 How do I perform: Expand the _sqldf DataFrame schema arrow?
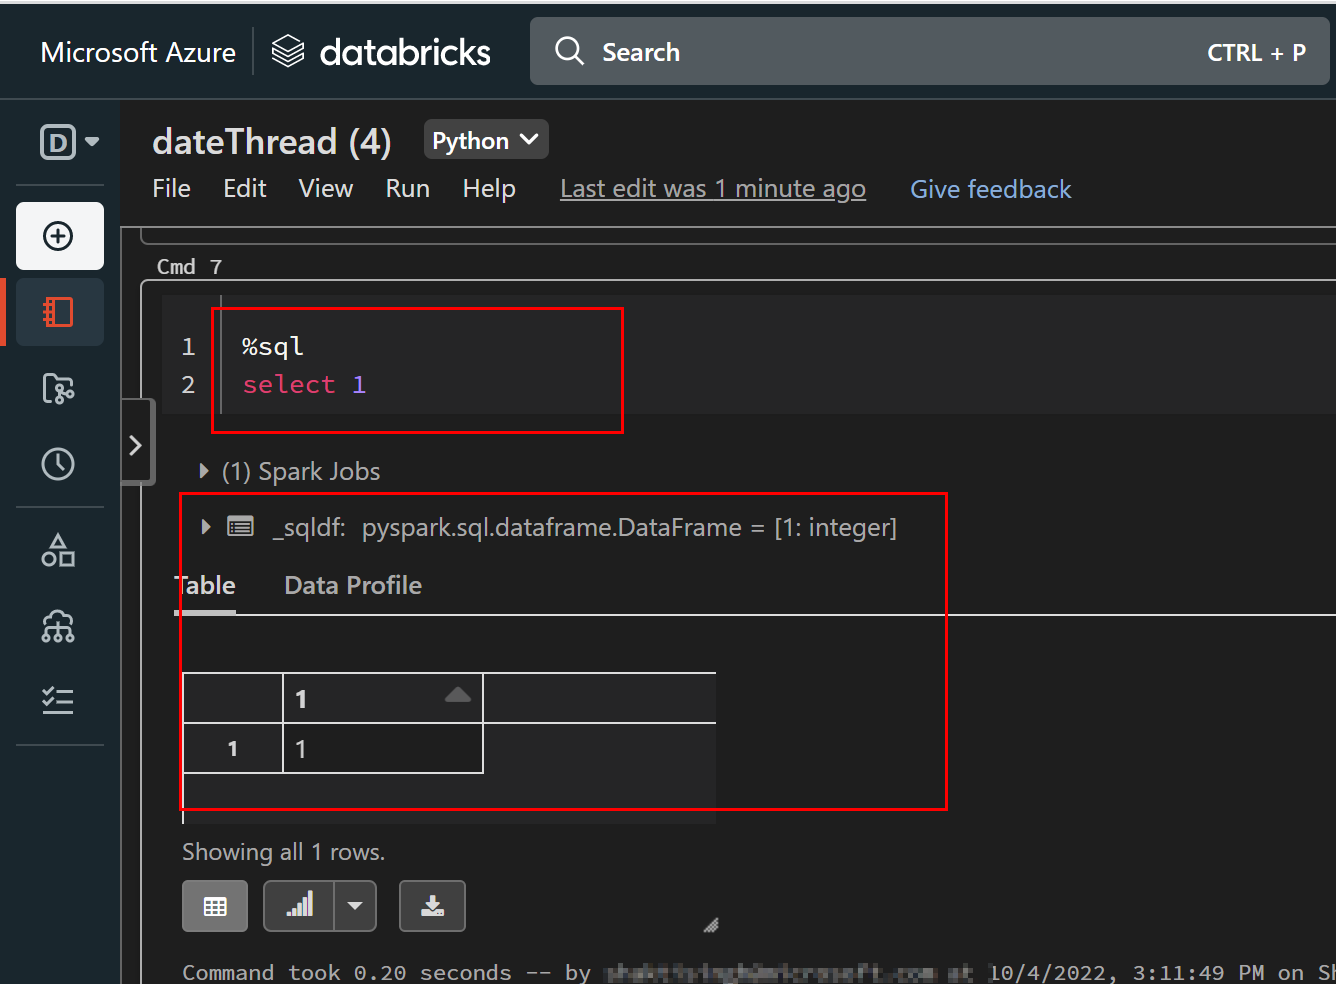[206, 527]
